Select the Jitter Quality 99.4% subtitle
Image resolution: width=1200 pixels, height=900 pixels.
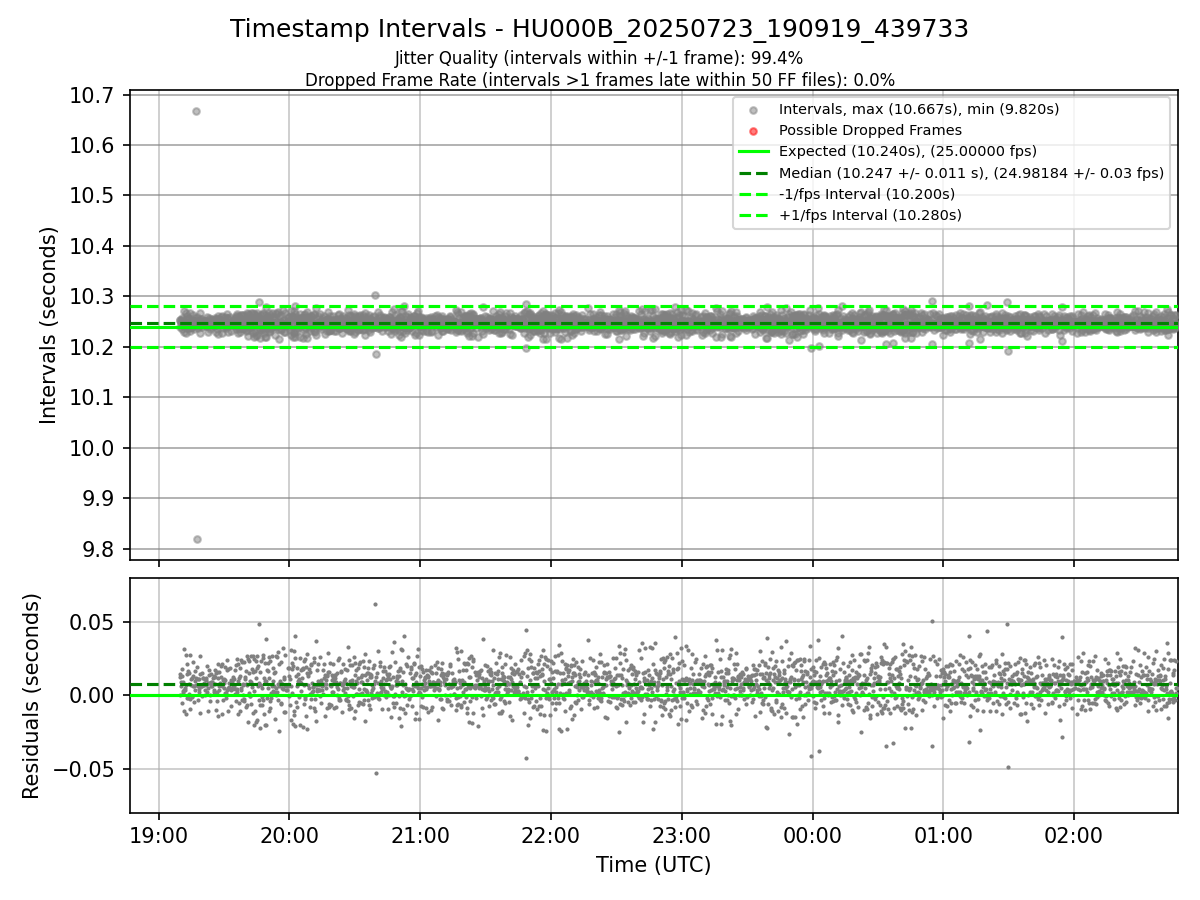[599, 58]
